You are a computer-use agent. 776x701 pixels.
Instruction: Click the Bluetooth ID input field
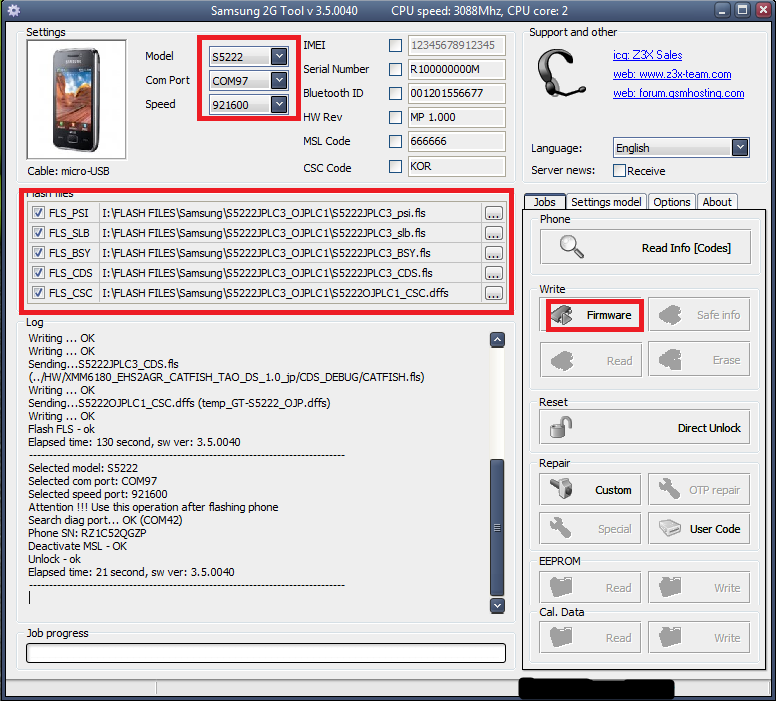coord(456,93)
